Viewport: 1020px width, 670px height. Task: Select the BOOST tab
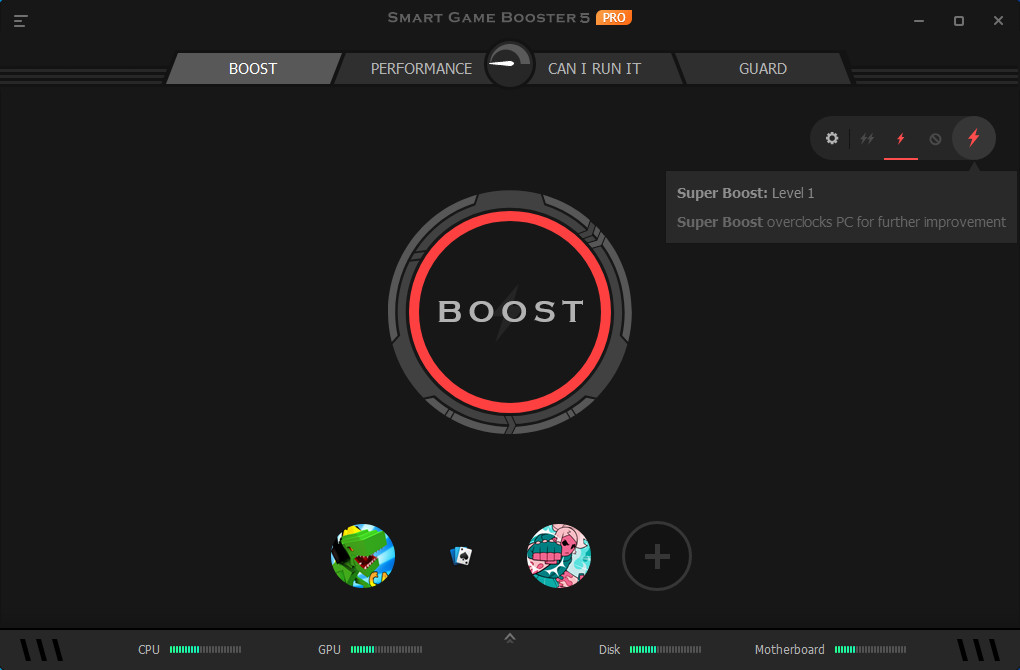[252, 68]
